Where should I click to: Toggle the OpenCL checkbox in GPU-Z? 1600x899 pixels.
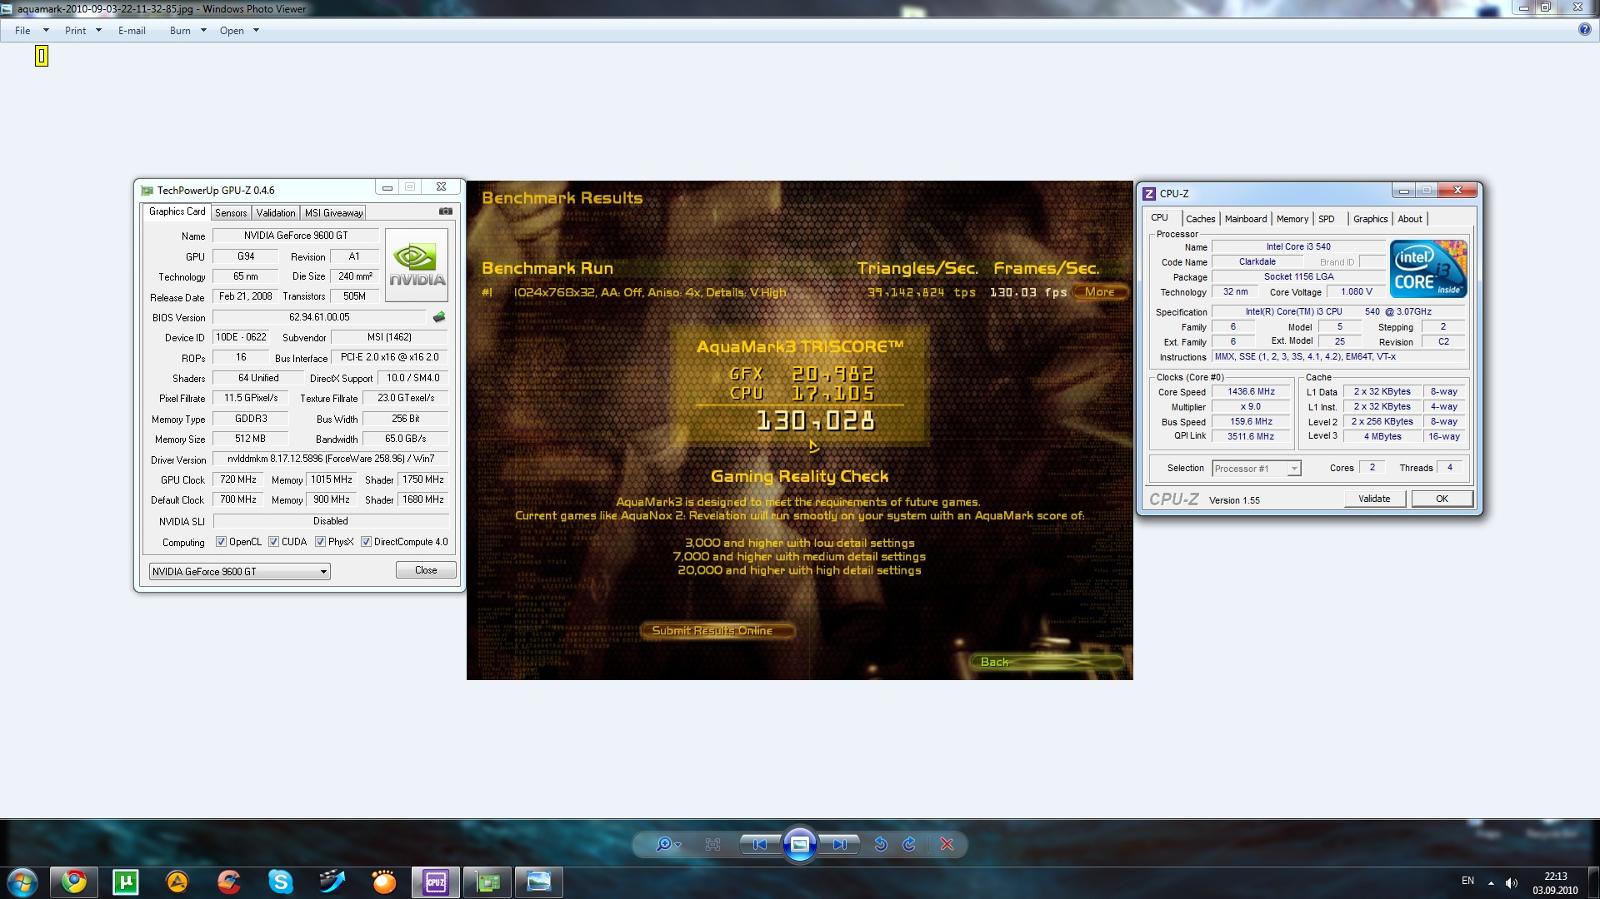tap(221, 542)
